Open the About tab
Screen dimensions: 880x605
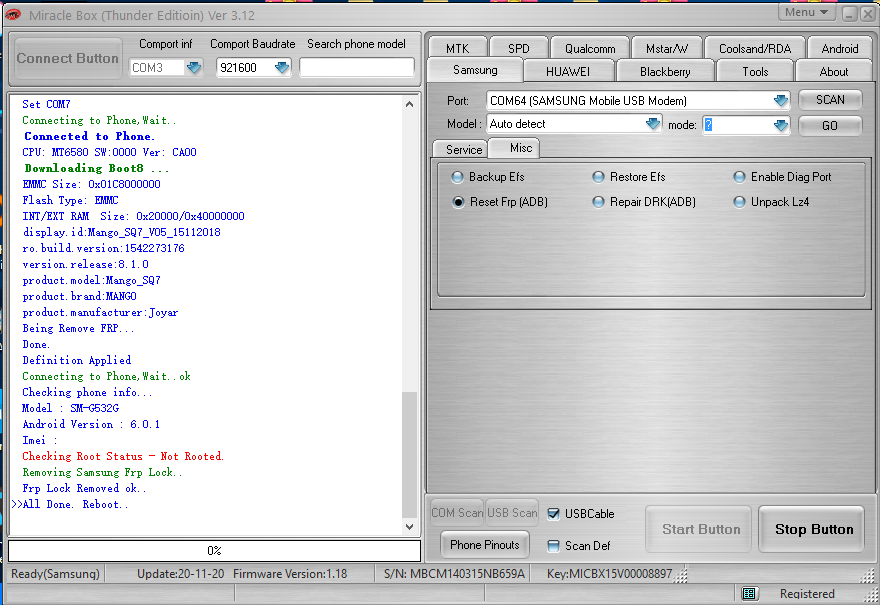833,71
